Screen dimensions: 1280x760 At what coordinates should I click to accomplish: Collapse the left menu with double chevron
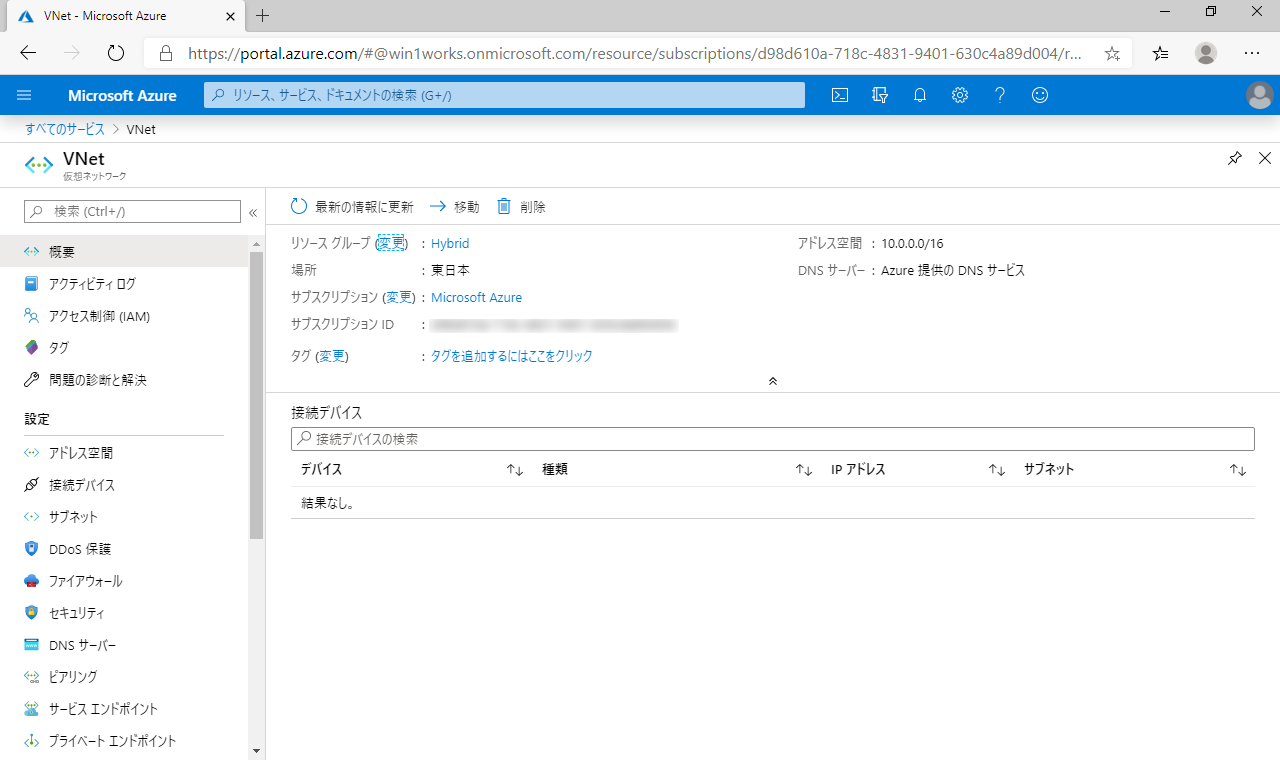pos(253,212)
